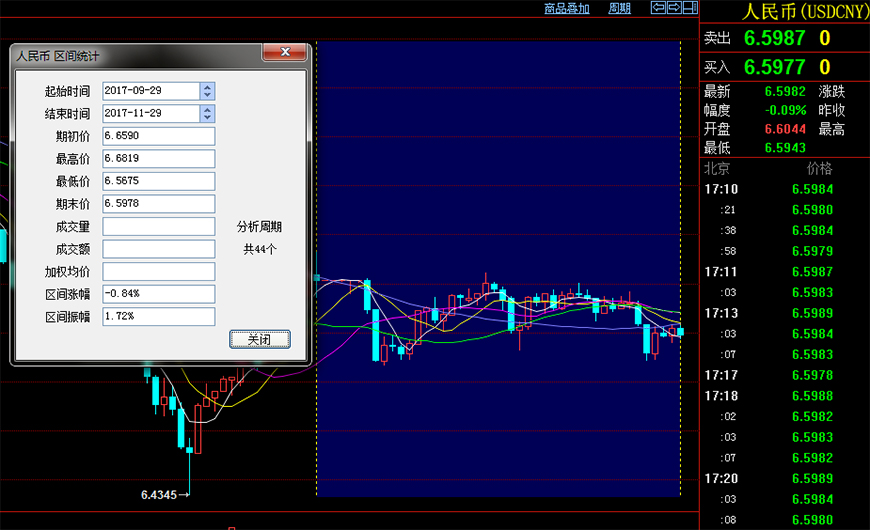Close the 区间统计 dialog with X

285,52
